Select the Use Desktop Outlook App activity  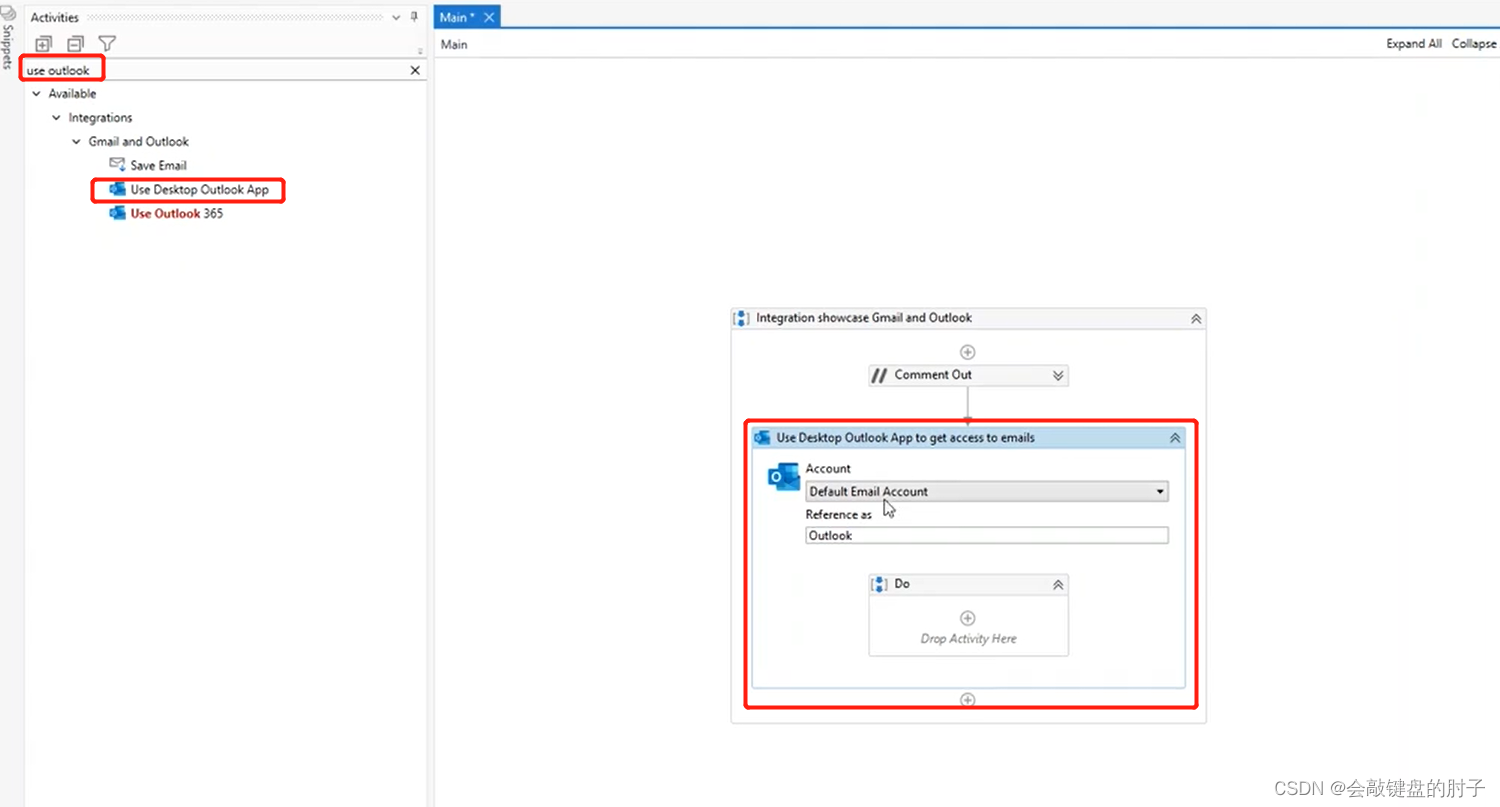pyautogui.click(x=199, y=190)
